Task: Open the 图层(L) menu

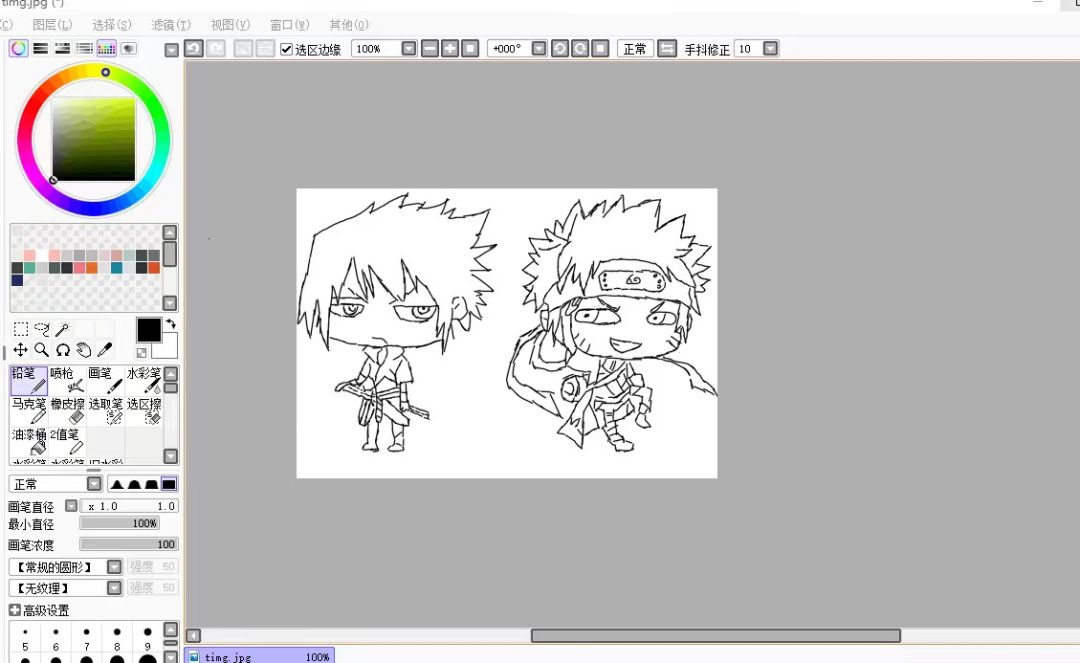Action: point(52,24)
